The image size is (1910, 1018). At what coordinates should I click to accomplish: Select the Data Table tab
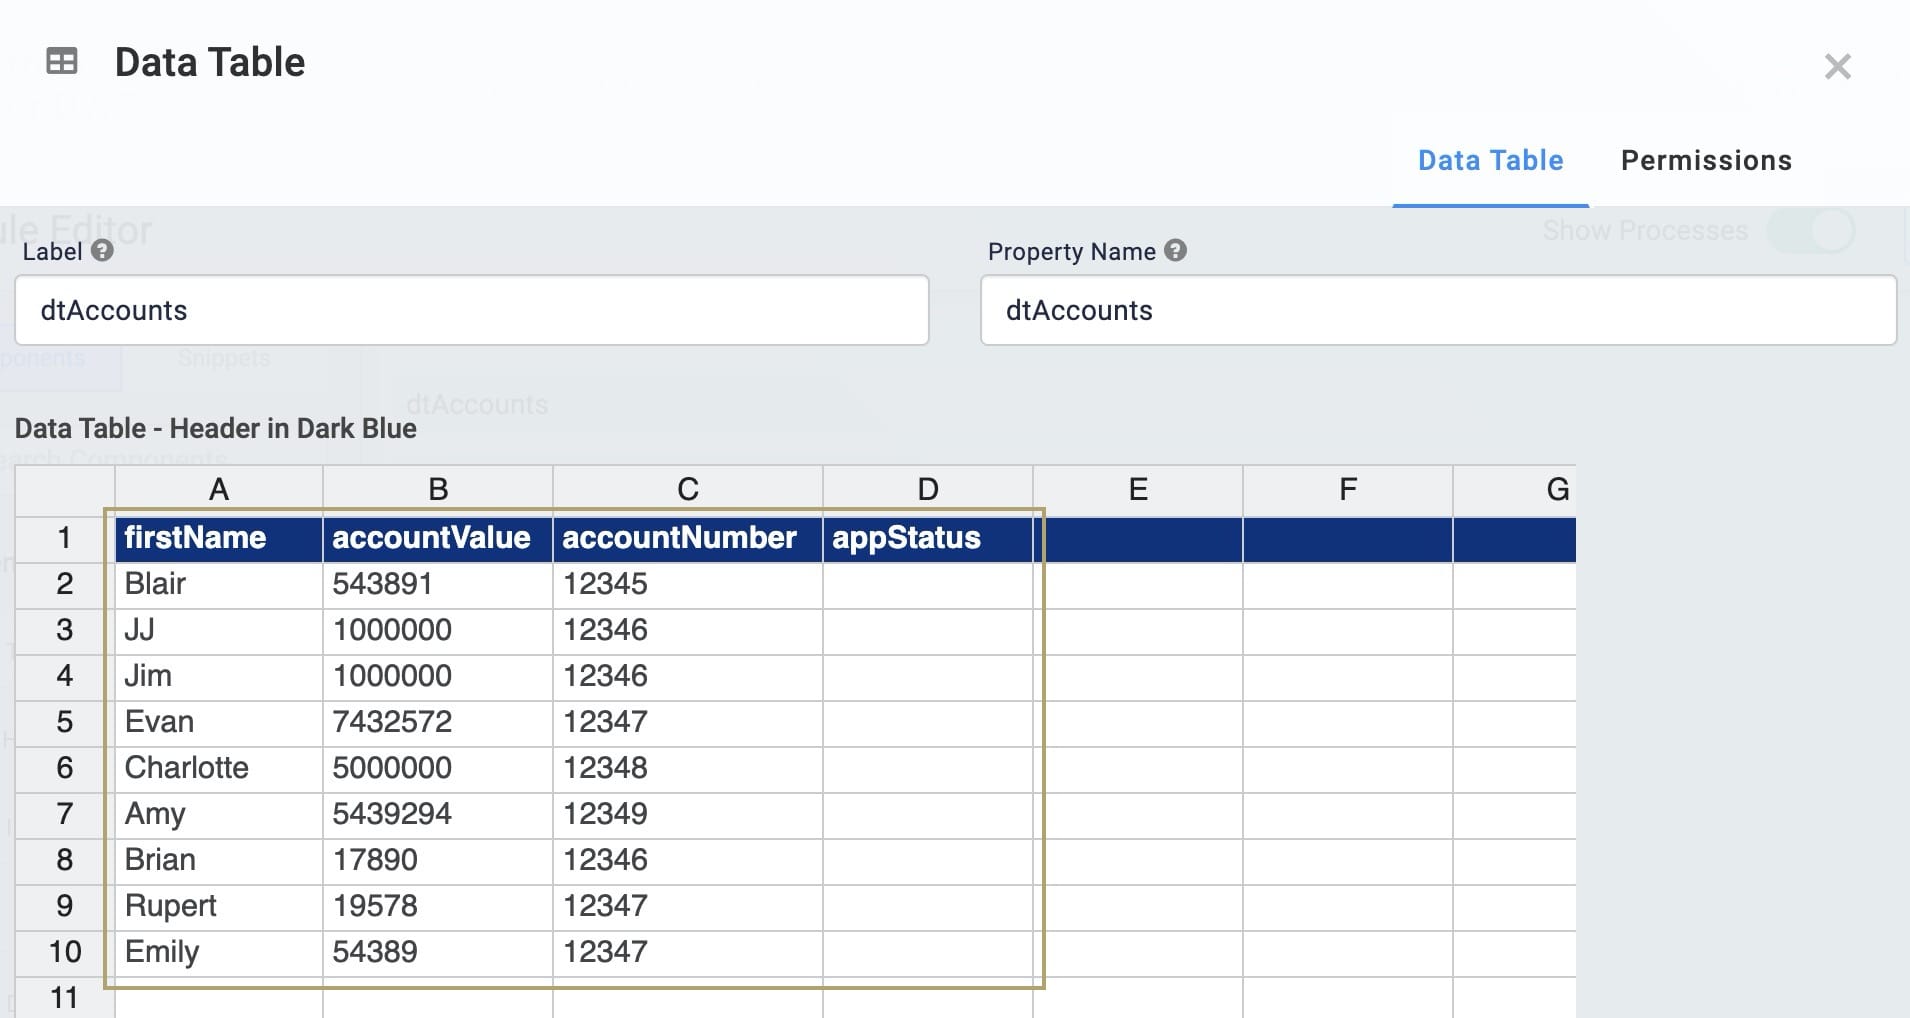click(1490, 161)
